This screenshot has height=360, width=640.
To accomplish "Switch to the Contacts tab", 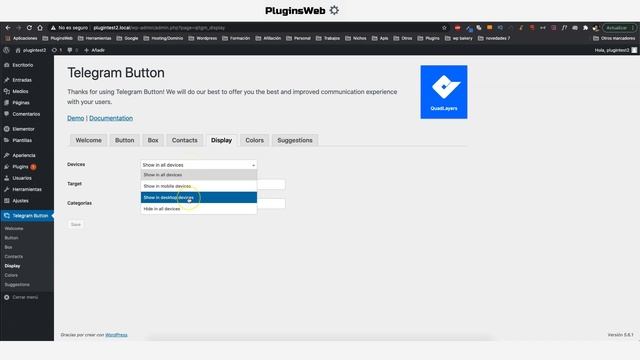I will (x=184, y=140).
